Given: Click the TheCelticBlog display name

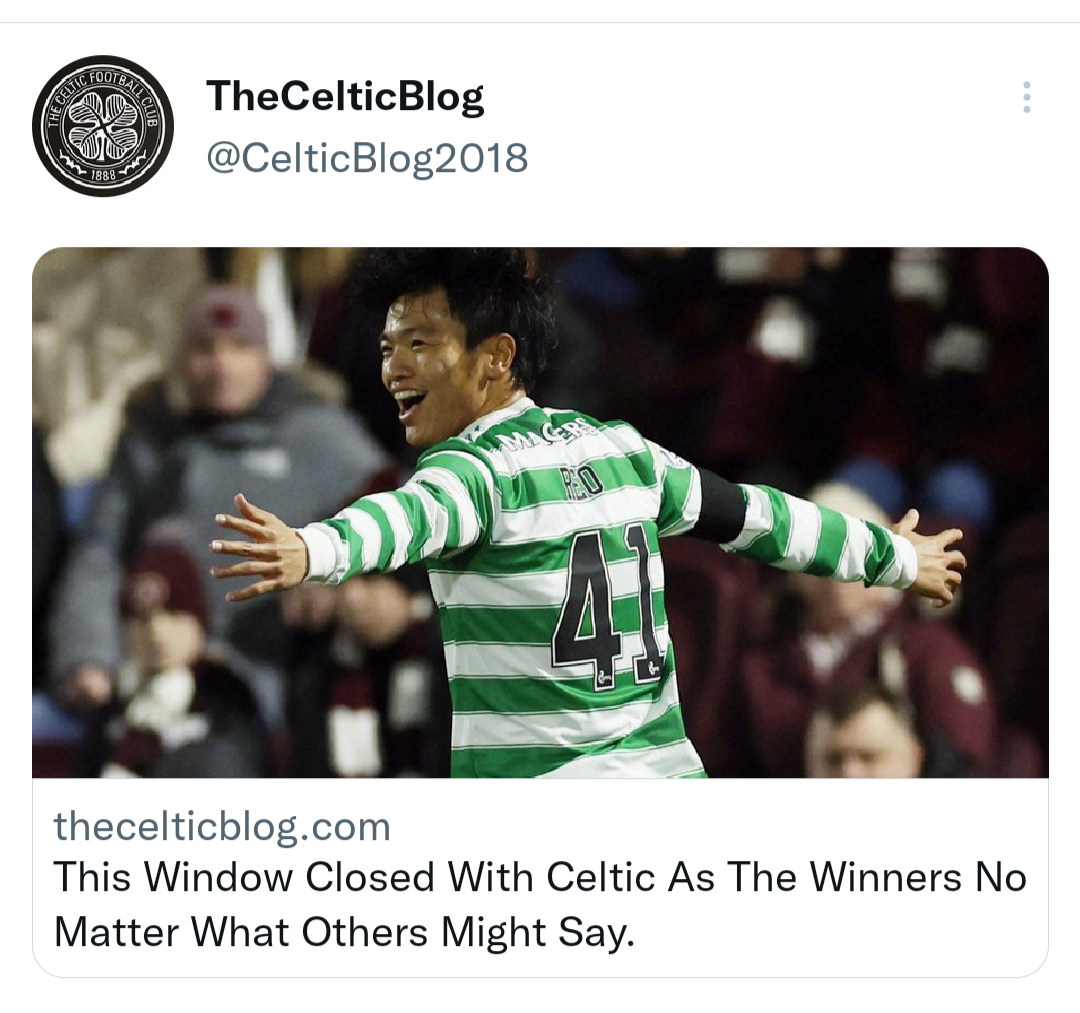Looking at the screenshot, I should 345,96.
